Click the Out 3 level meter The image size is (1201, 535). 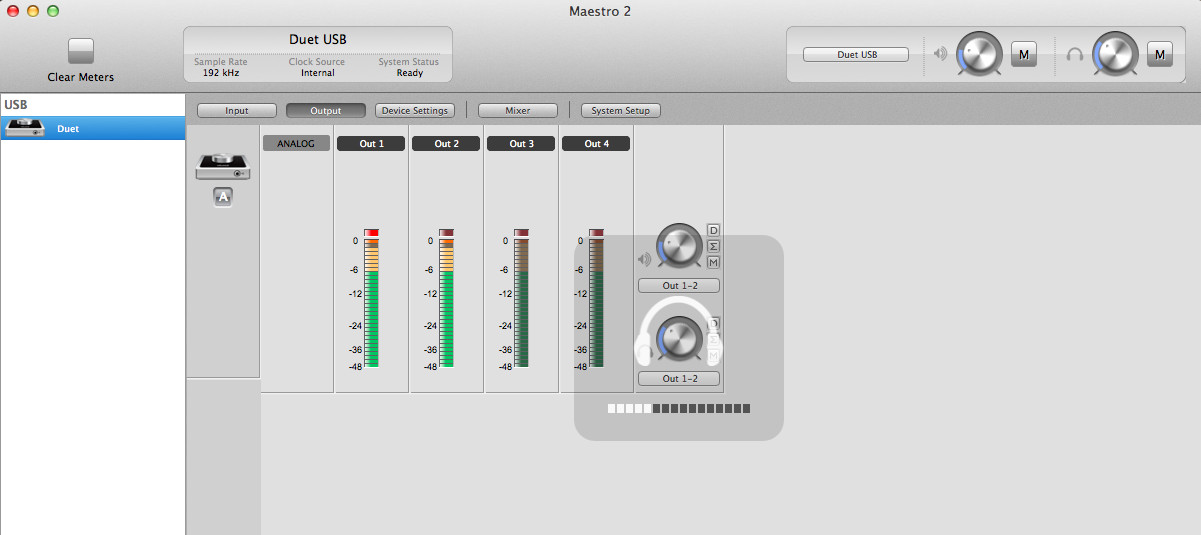(521, 303)
